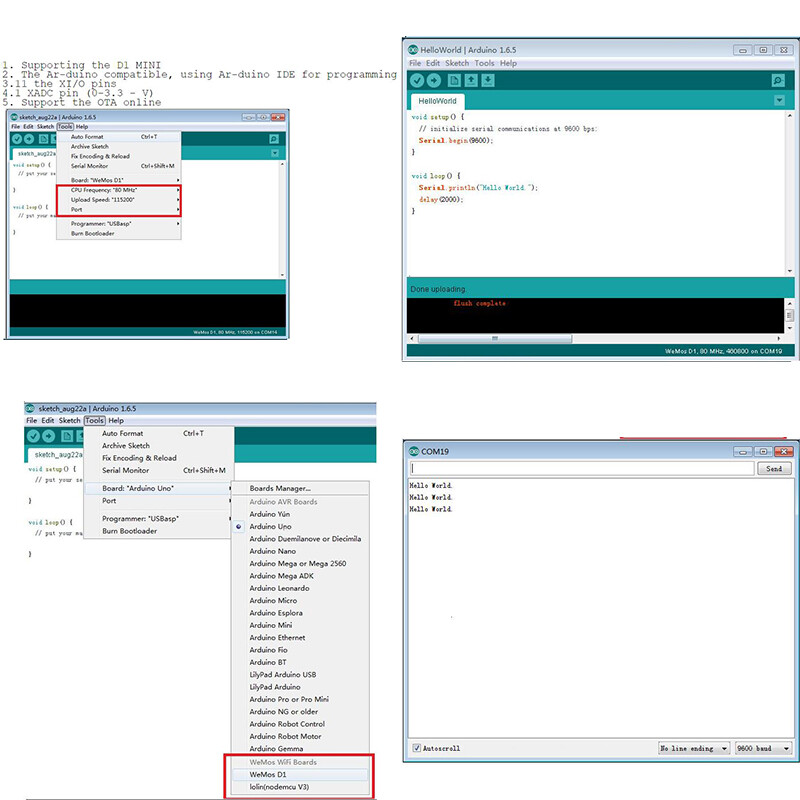800x800 pixels.
Task: Click Archive Sketch in top-left Tools menu
Action: (x=118, y=146)
